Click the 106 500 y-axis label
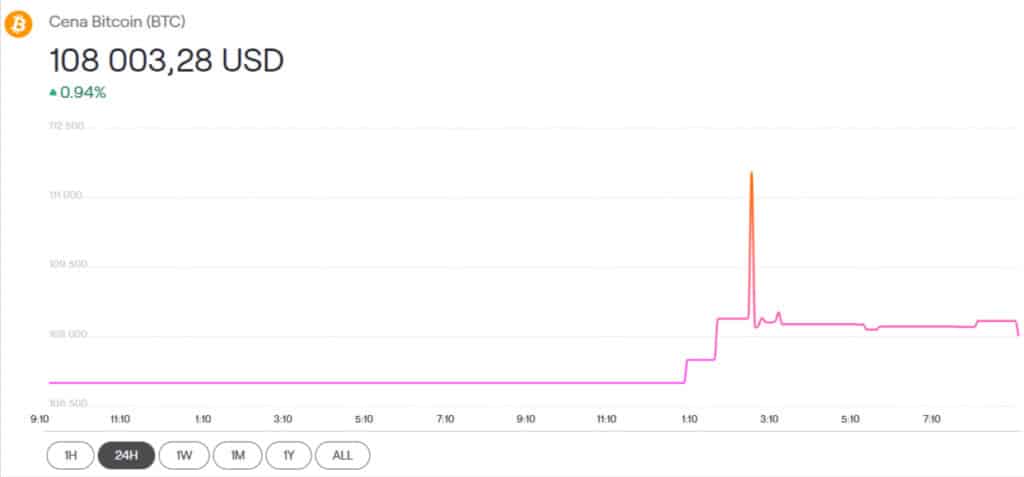Viewport: 1024px width, 477px height. tap(66, 403)
